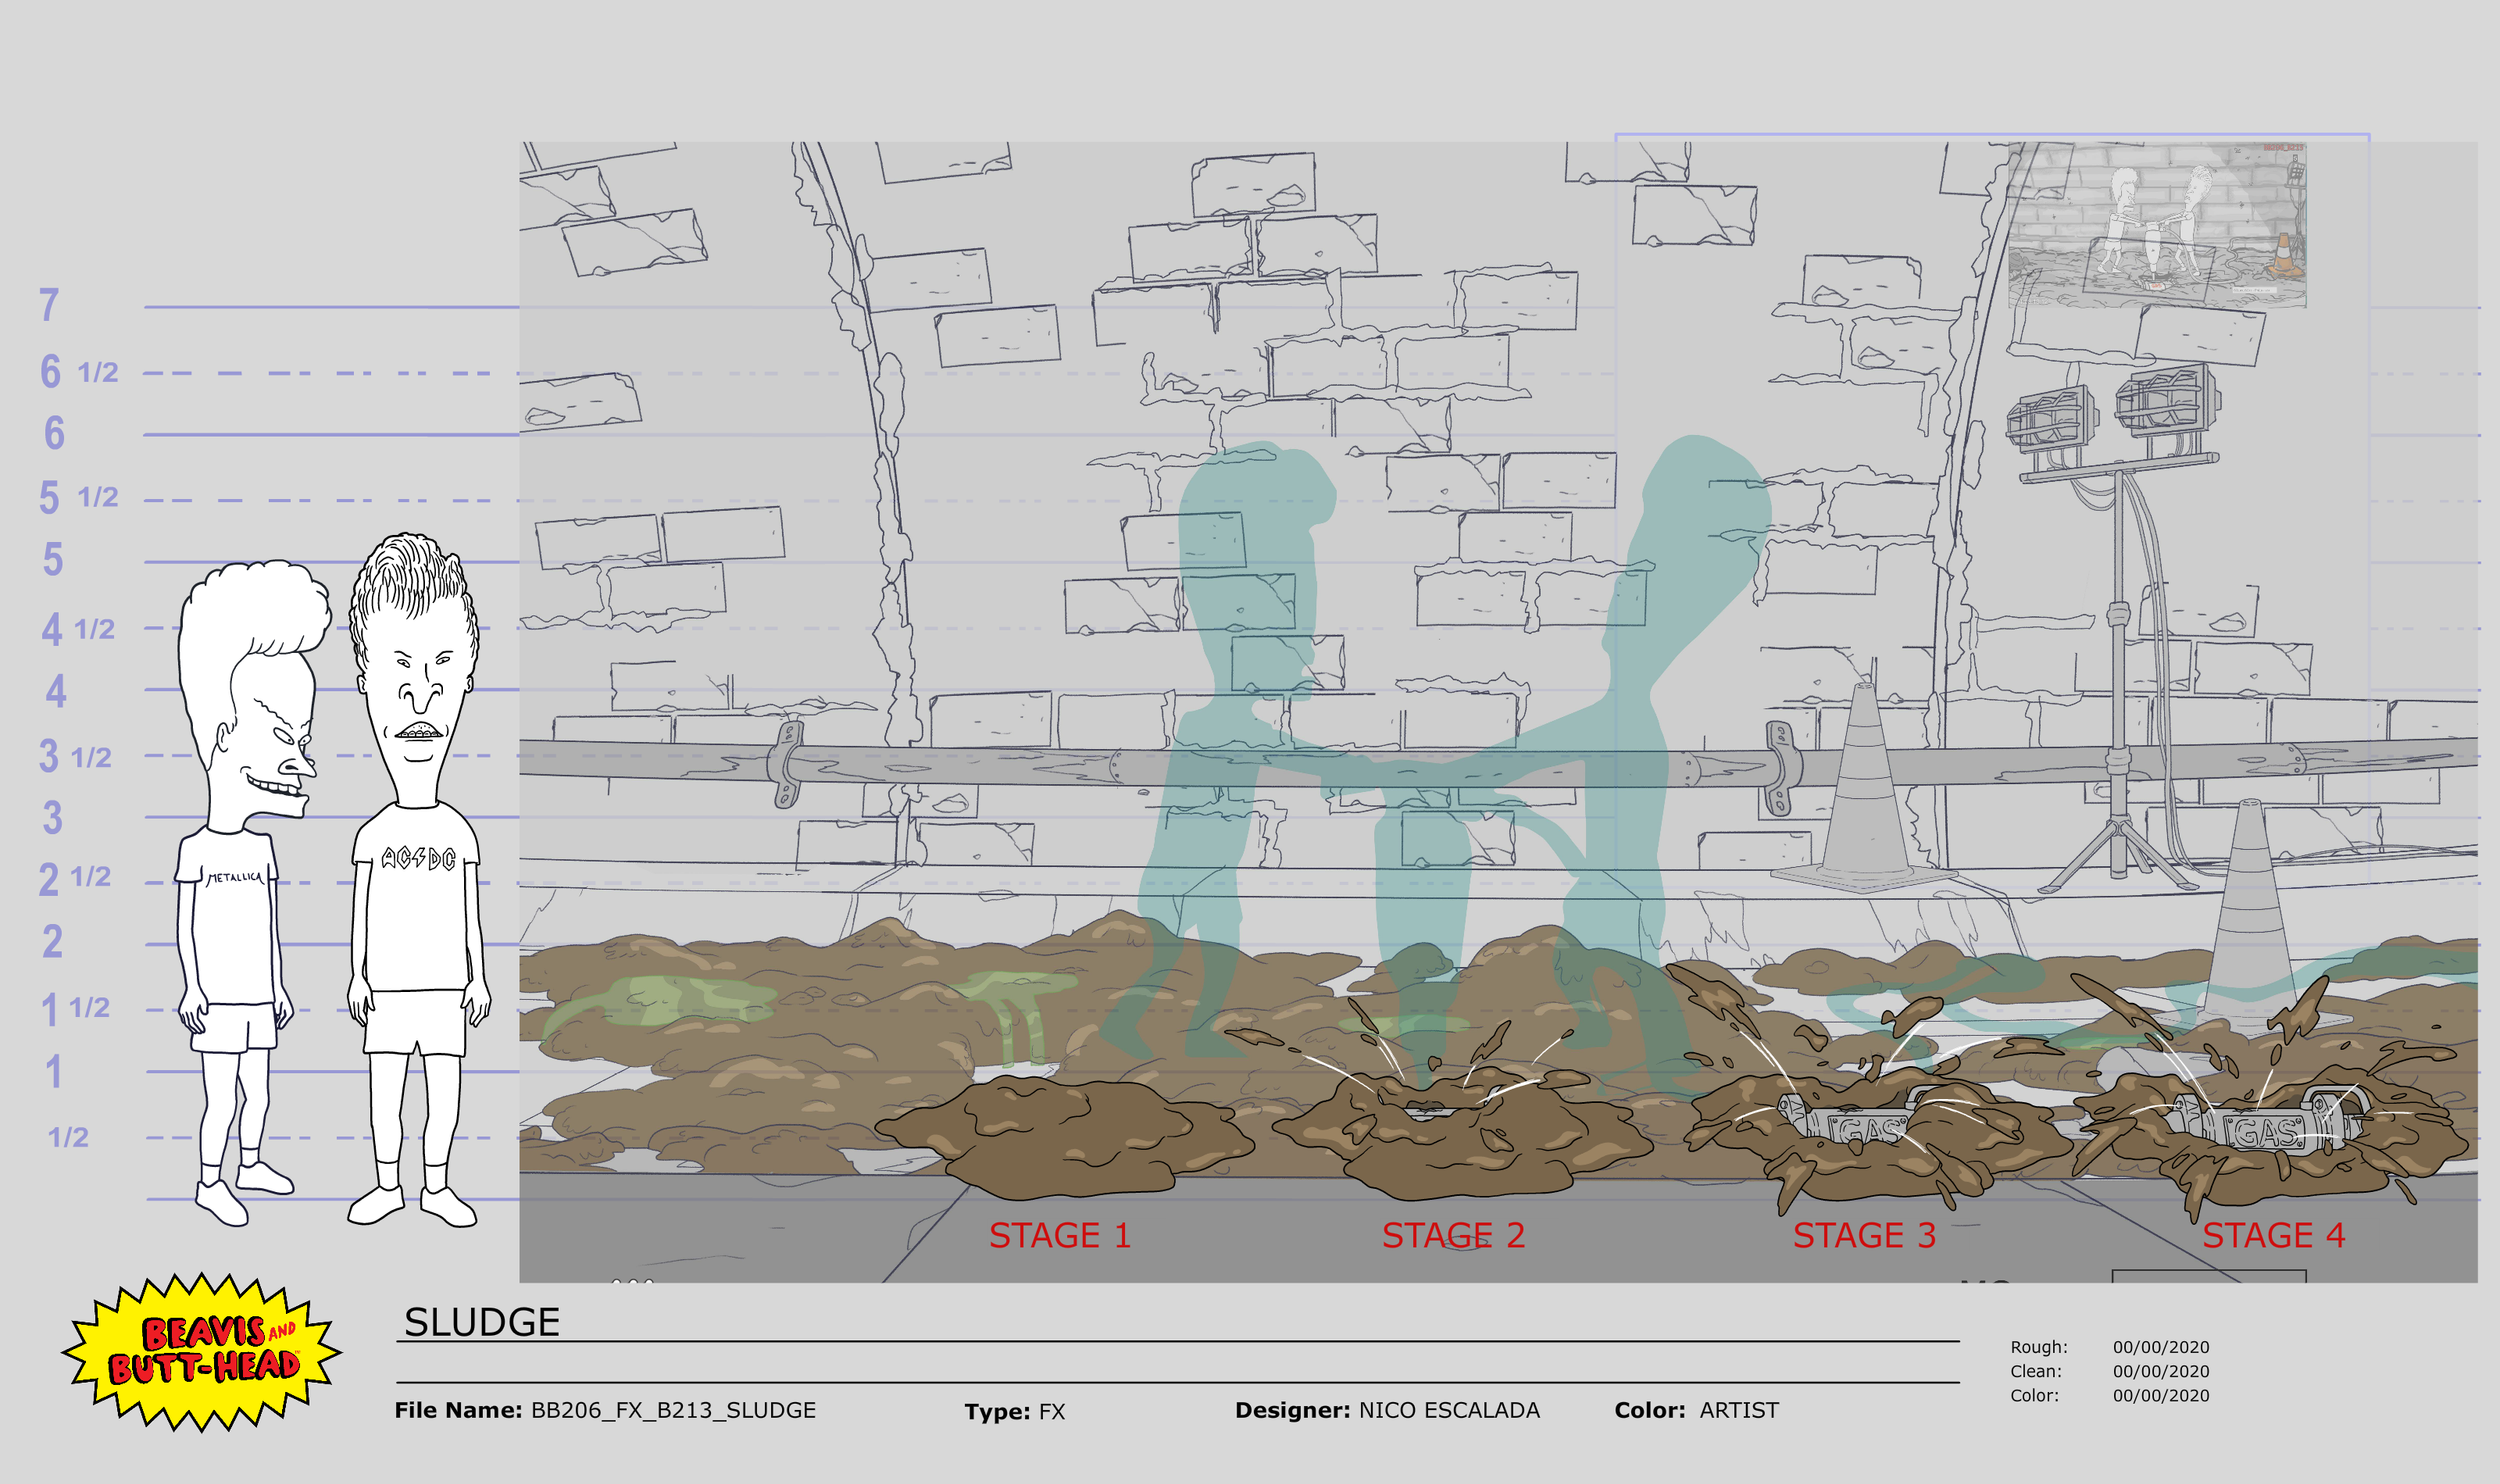Click the SLUDGE title text
The image size is (2500, 1484).
(x=481, y=1322)
